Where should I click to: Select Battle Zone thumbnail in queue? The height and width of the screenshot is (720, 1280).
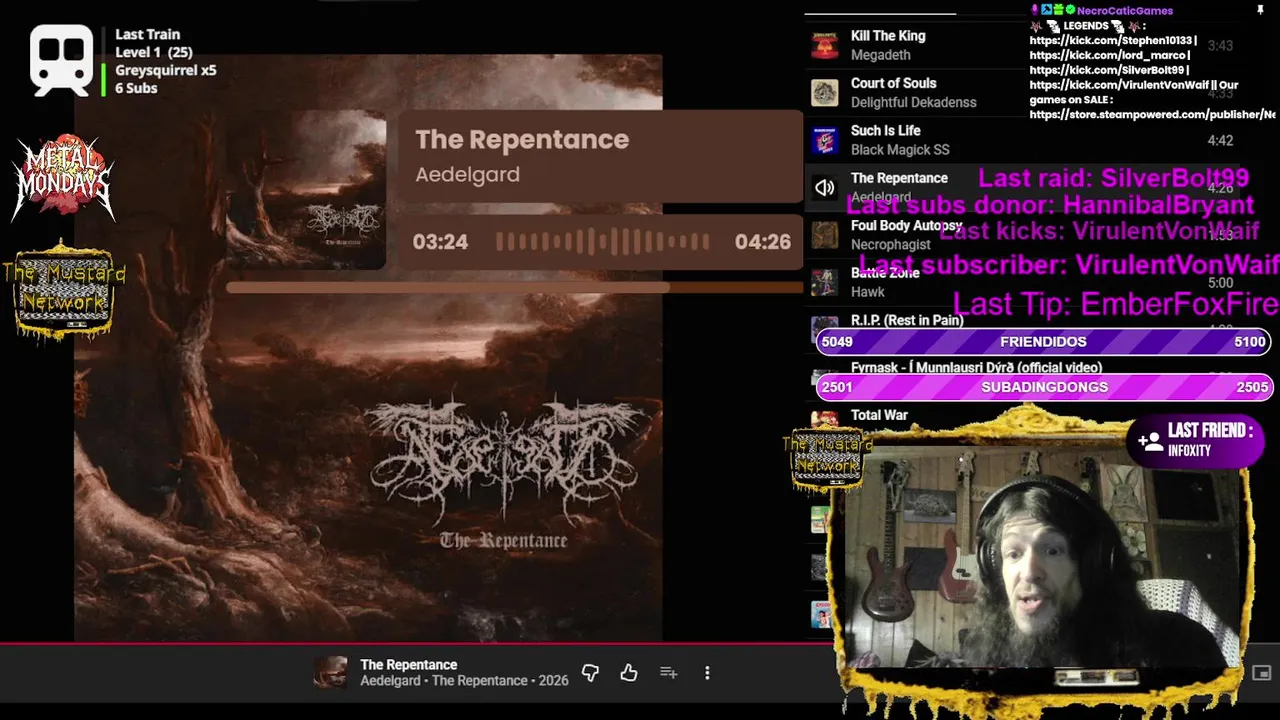pyautogui.click(x=824, y=282)
